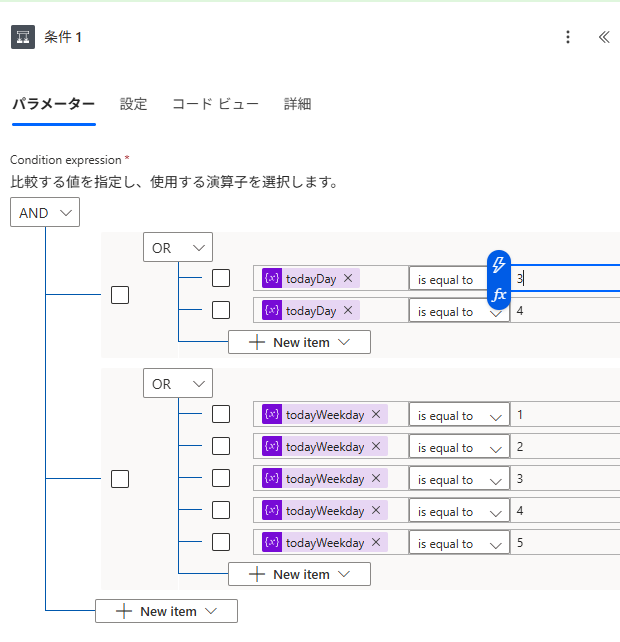
Task: Click variable icon of todayWeekday equals 1 row
Action: pos(272,414)
